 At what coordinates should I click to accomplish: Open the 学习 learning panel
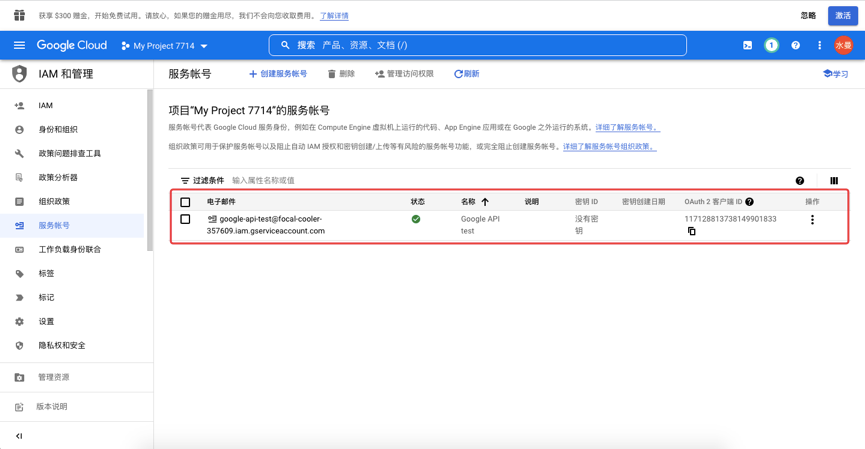835,74
